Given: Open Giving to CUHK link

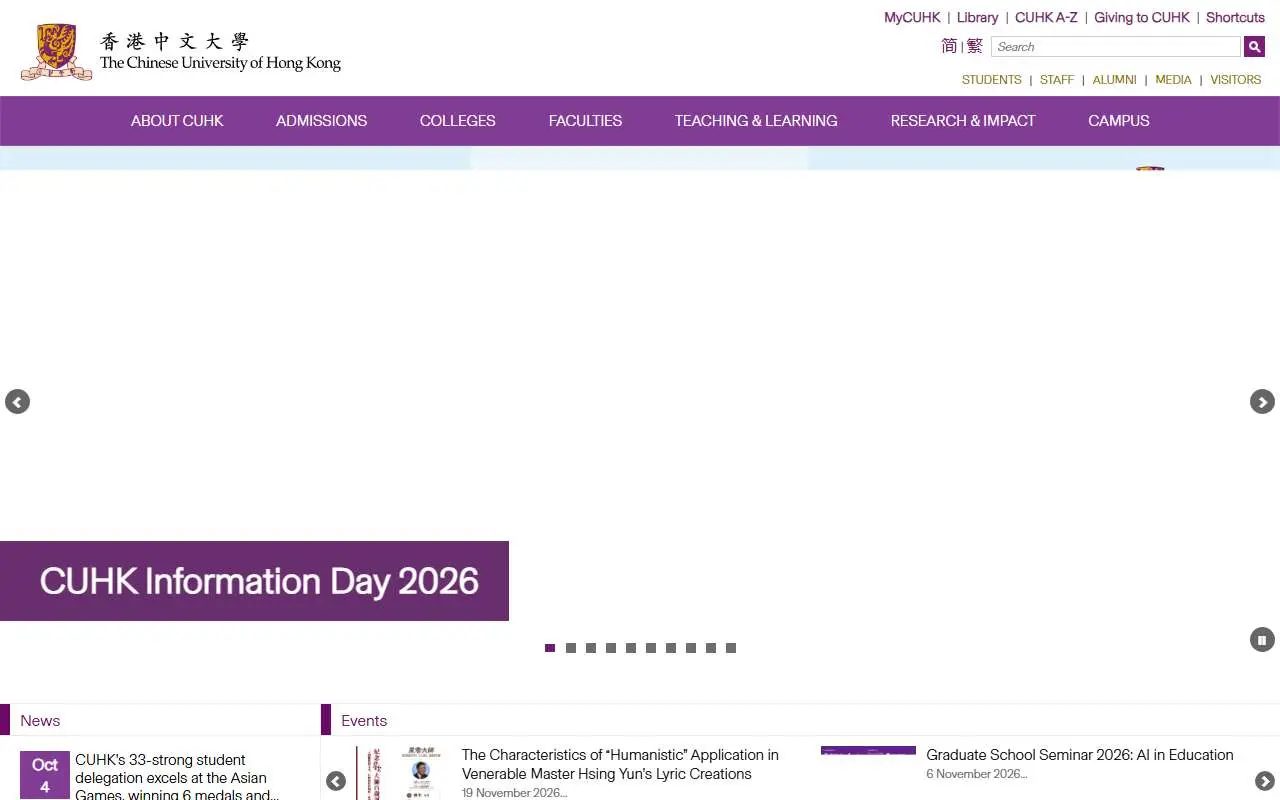Looking at the screenshot, I should (1142, 17).
